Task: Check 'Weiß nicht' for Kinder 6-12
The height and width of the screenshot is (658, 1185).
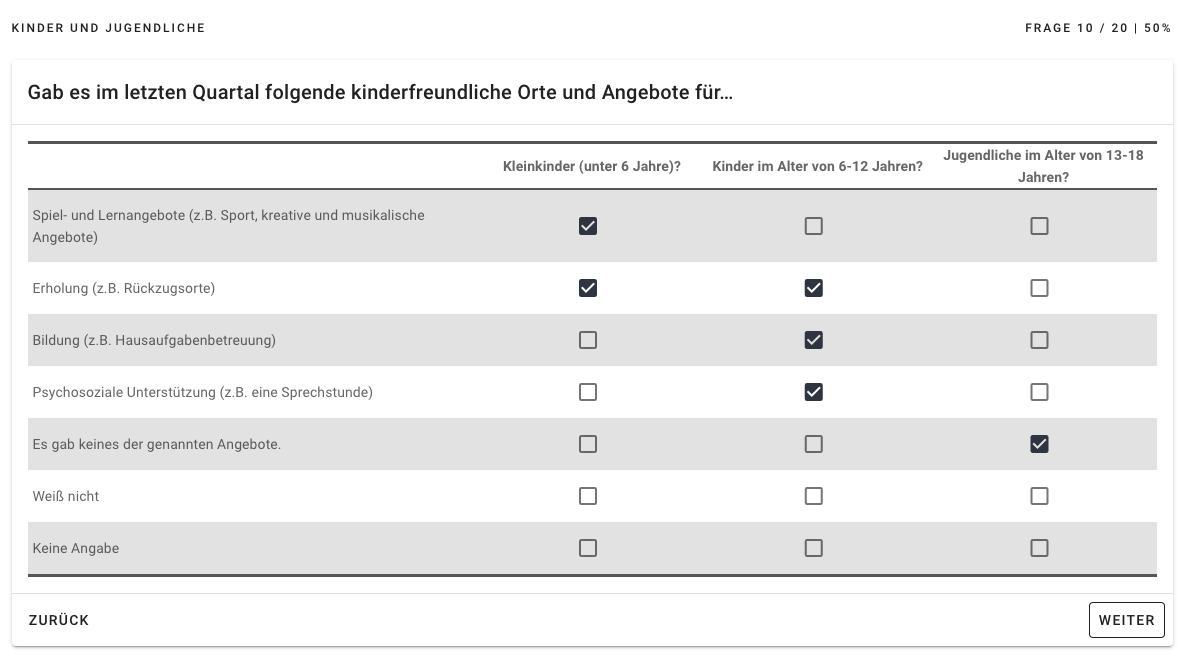Action: tap(814, 496)
